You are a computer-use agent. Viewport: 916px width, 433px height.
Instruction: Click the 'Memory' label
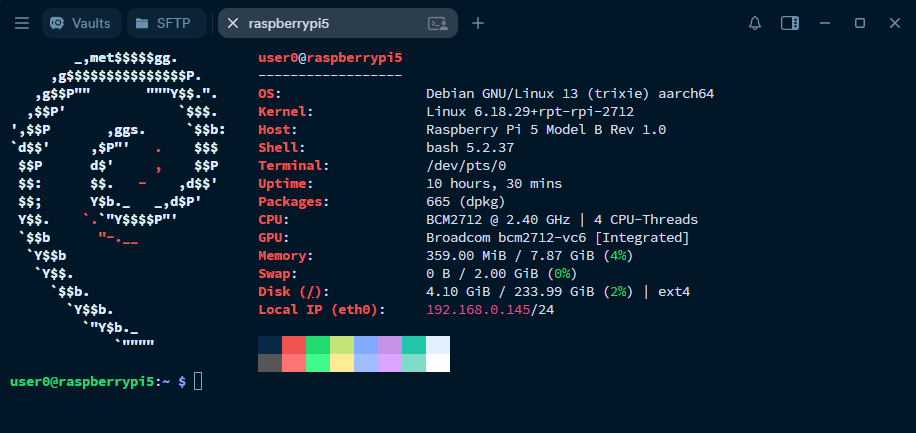coord(282,256)
